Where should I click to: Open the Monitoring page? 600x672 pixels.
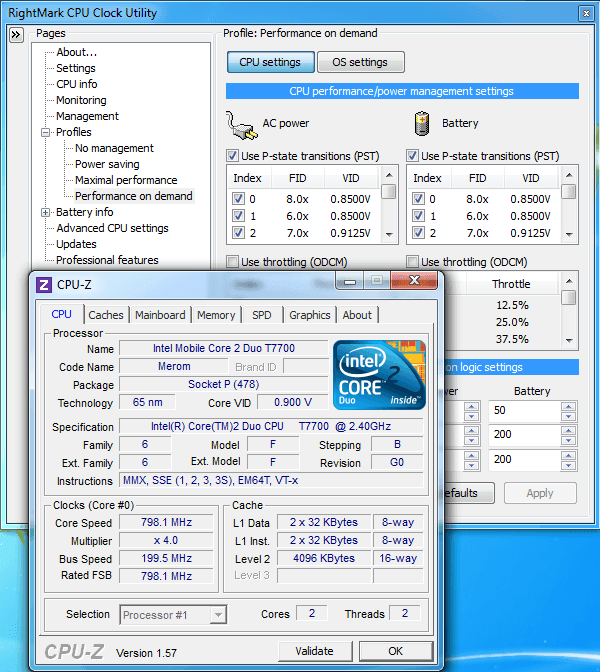81,100
